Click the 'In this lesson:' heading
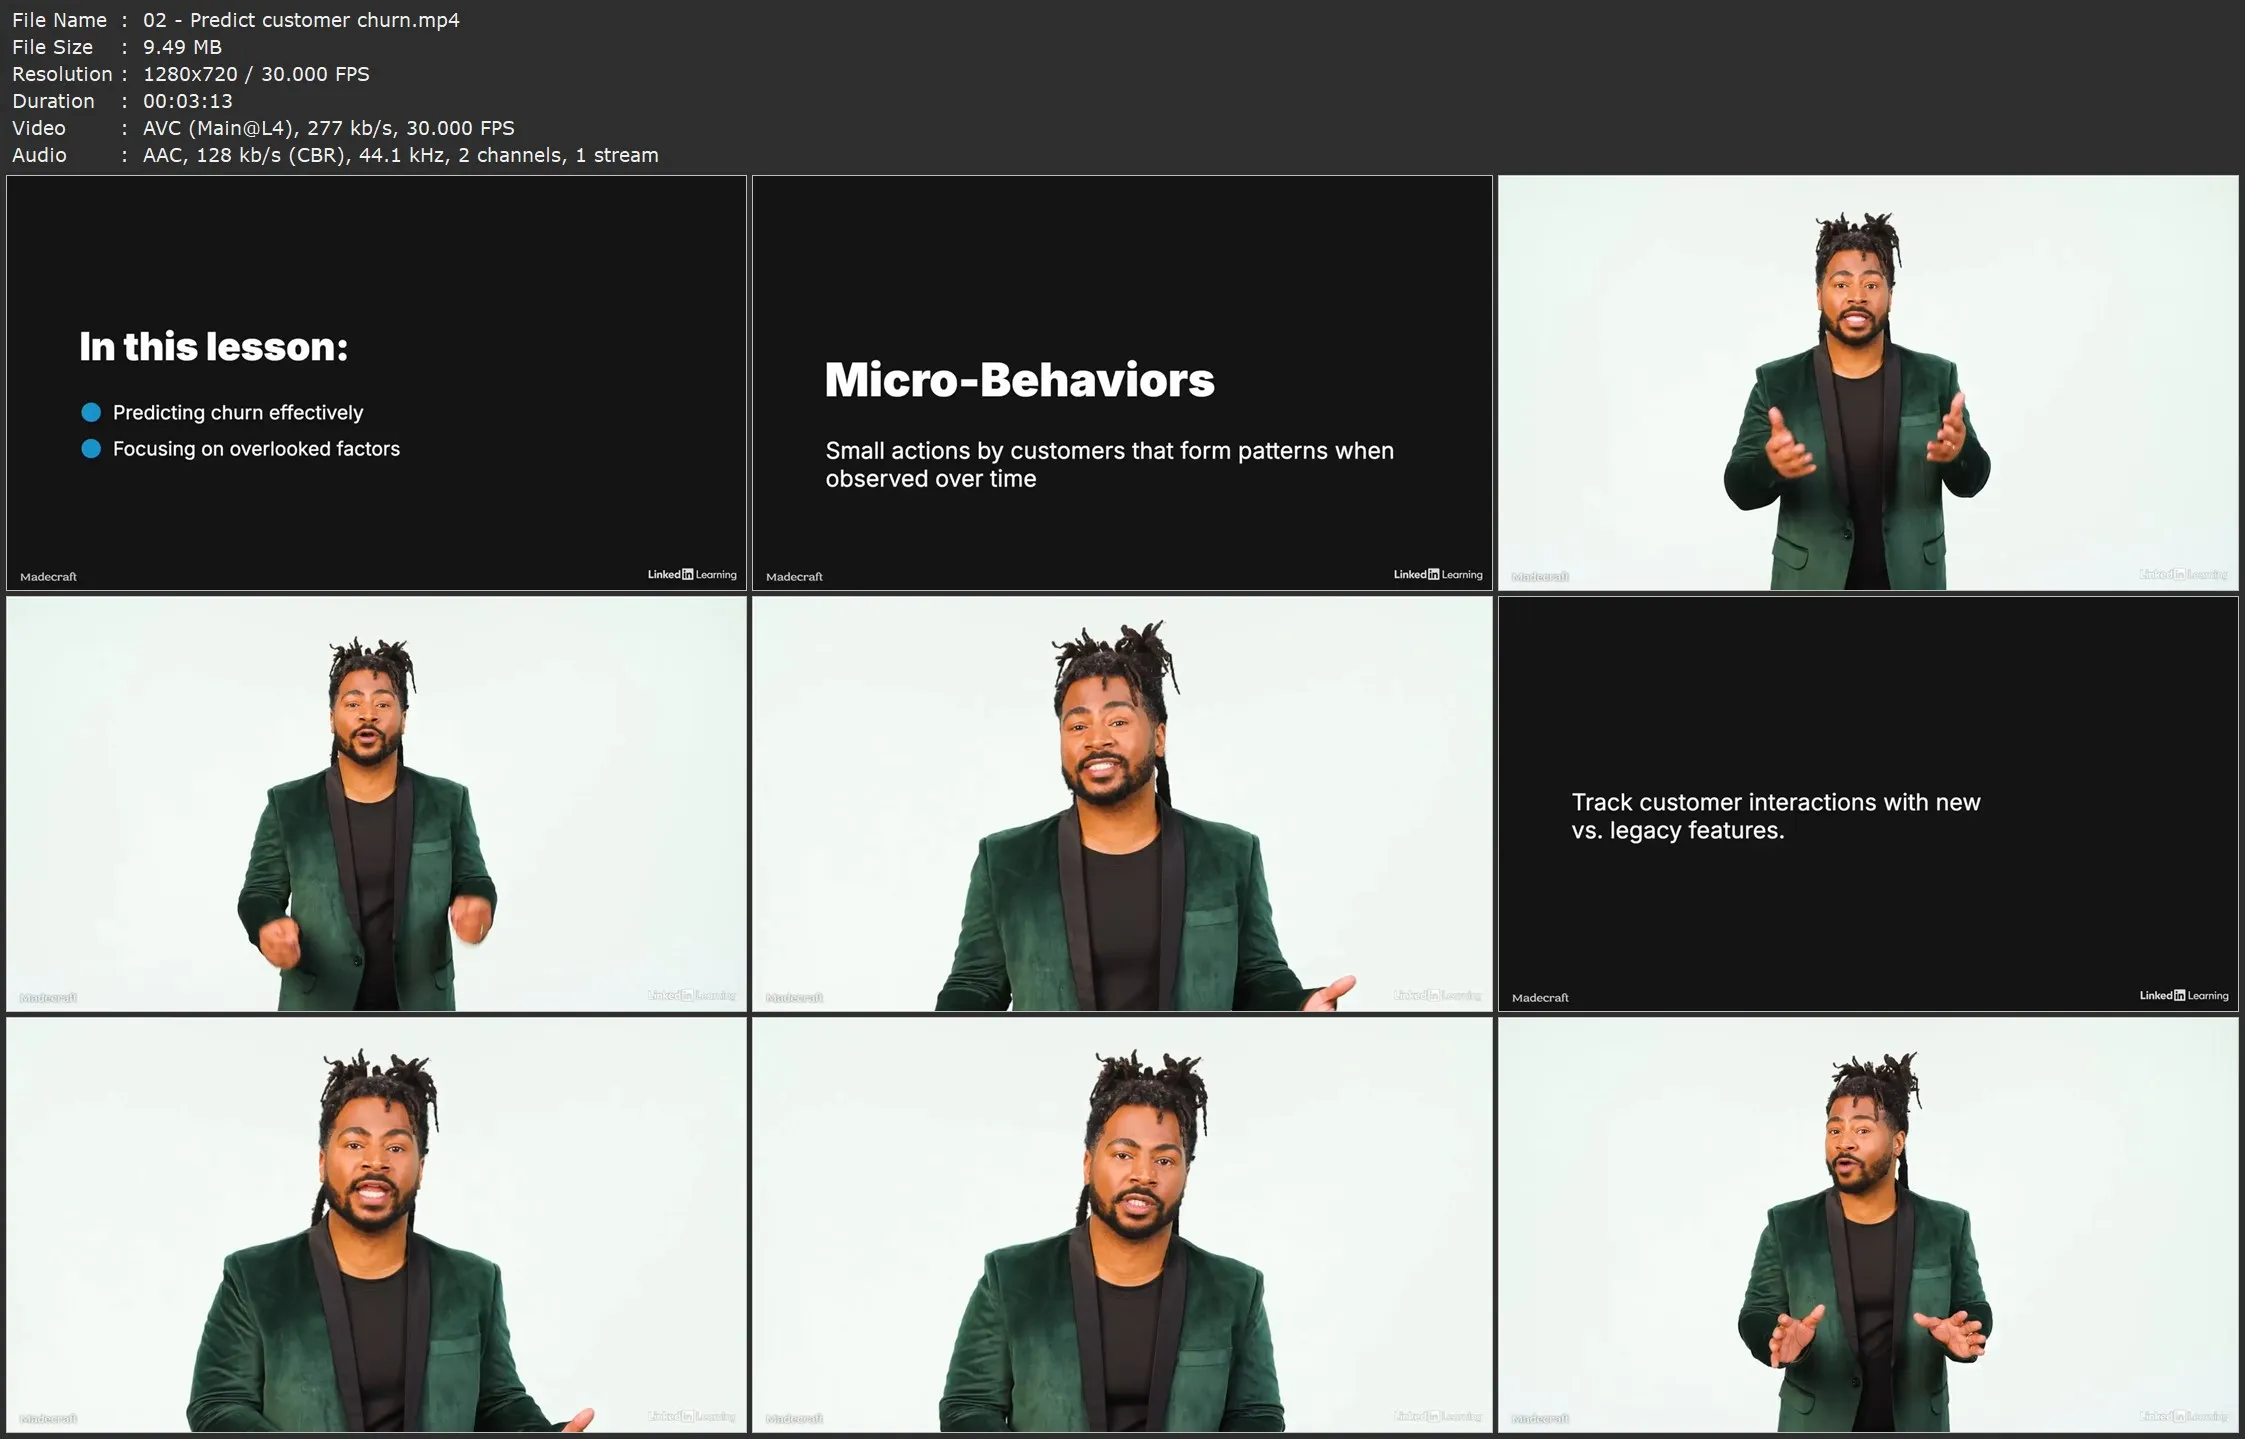Image resolution: width=2245 pixels, height=1439 pixels. [214, 347]
